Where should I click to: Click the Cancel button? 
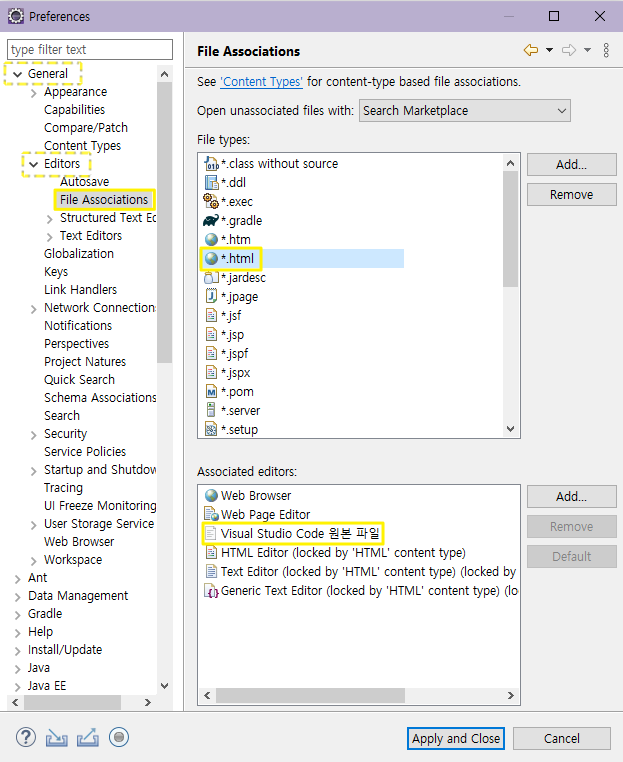click(x=562, y=739)
